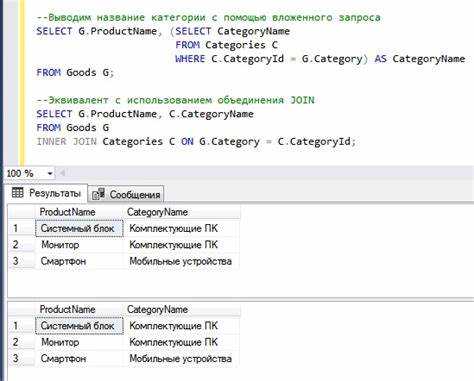Select row header 2 in first result grid
This screenshot has height=381, width=474.
coord(21,245)
